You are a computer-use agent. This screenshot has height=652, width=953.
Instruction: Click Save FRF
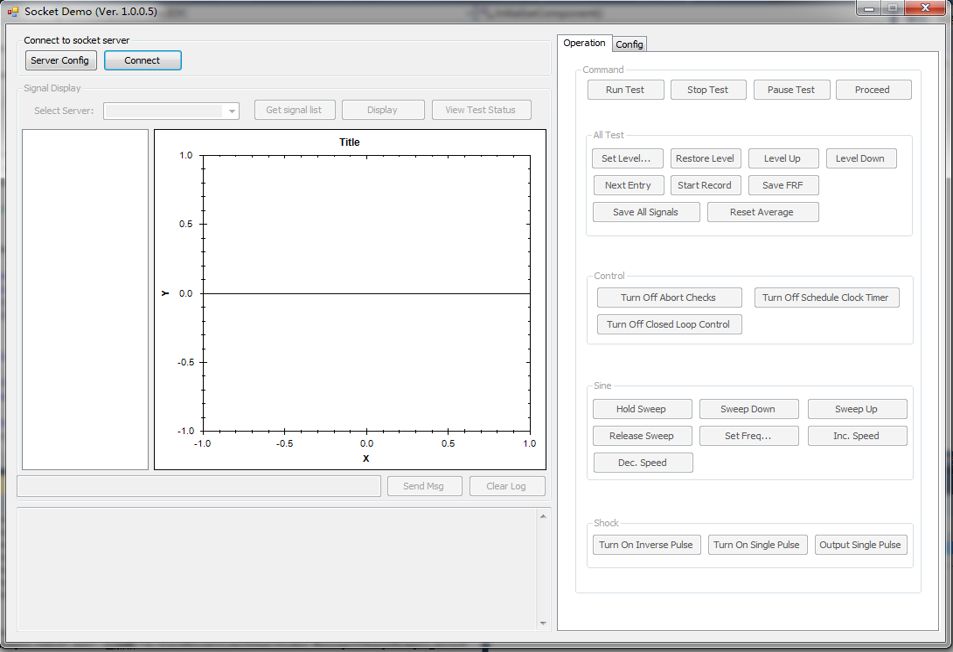click(x=781, y=185)
